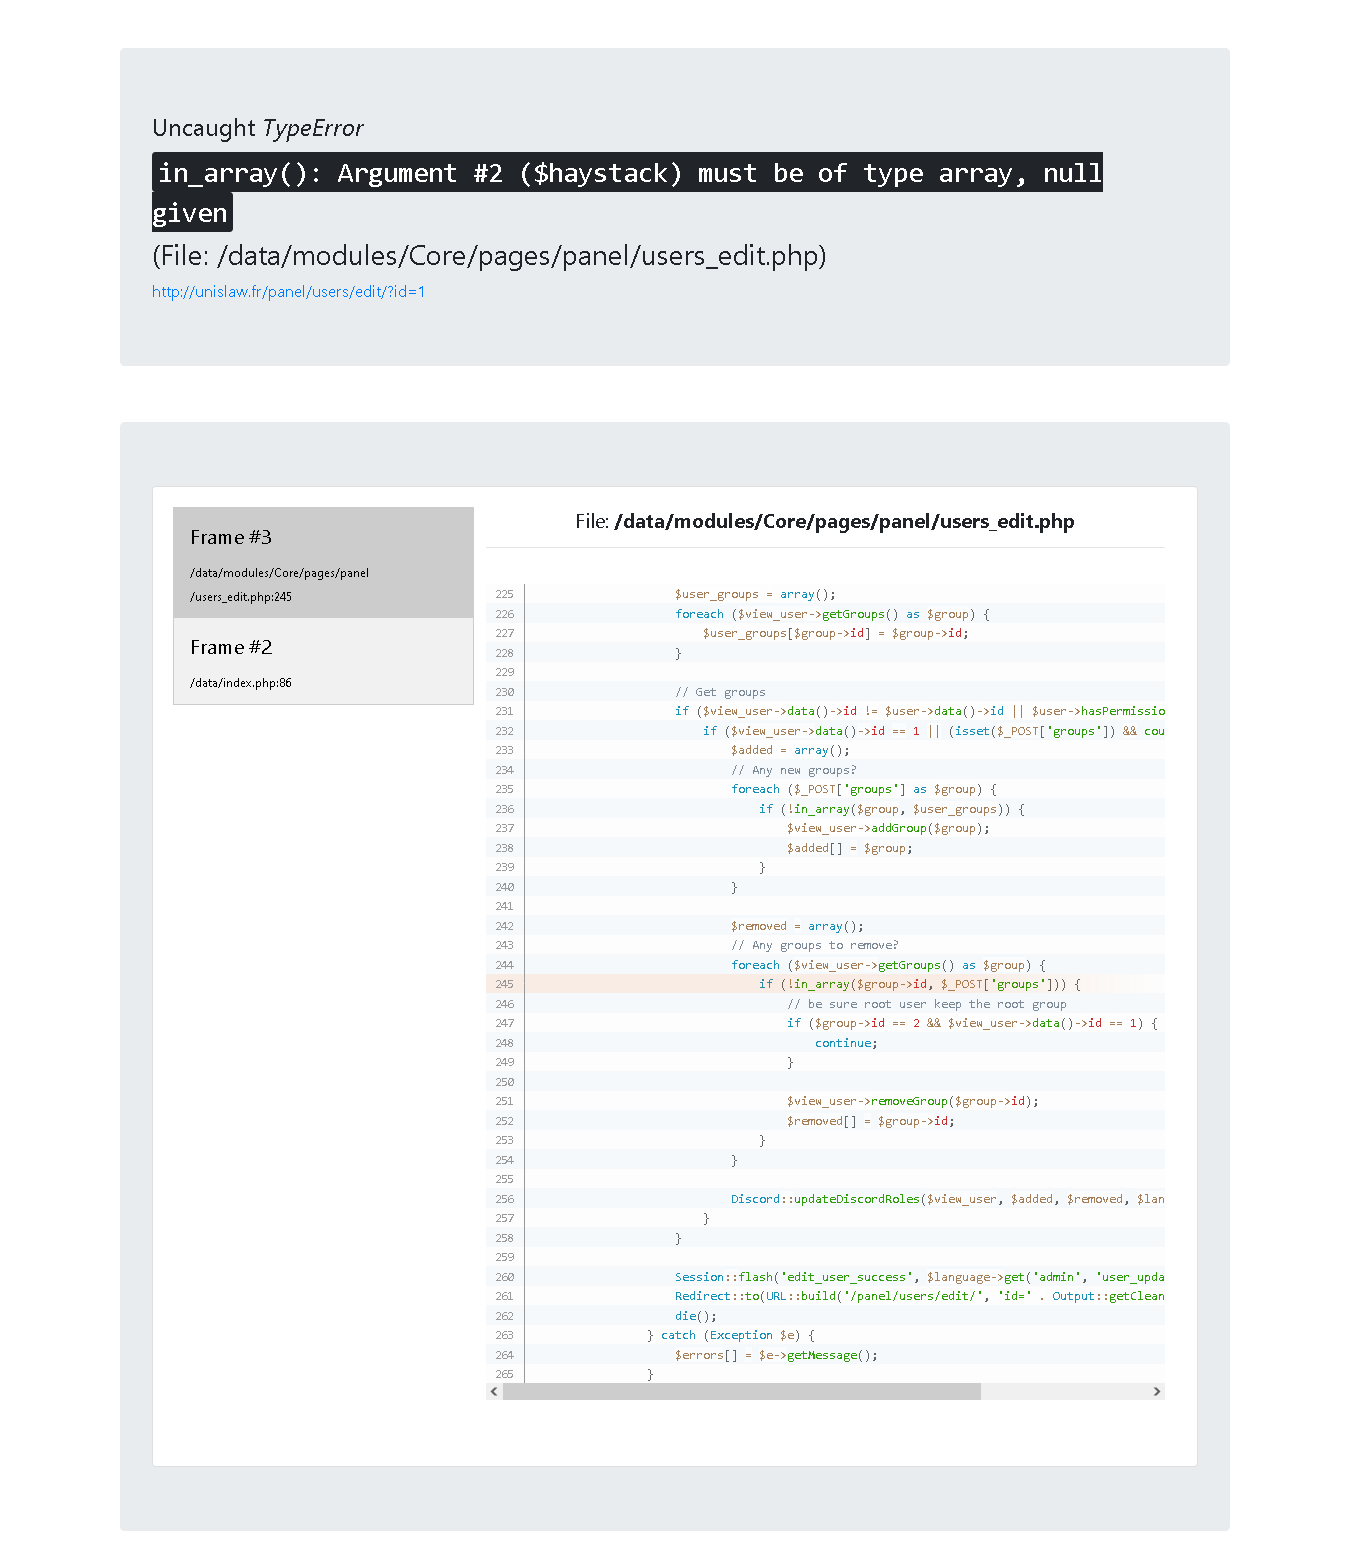The width and height of the screenshot is (1349, 1563).
Task: Click the right scroll arrow on code viewer
Action: click(1156, 1391)
